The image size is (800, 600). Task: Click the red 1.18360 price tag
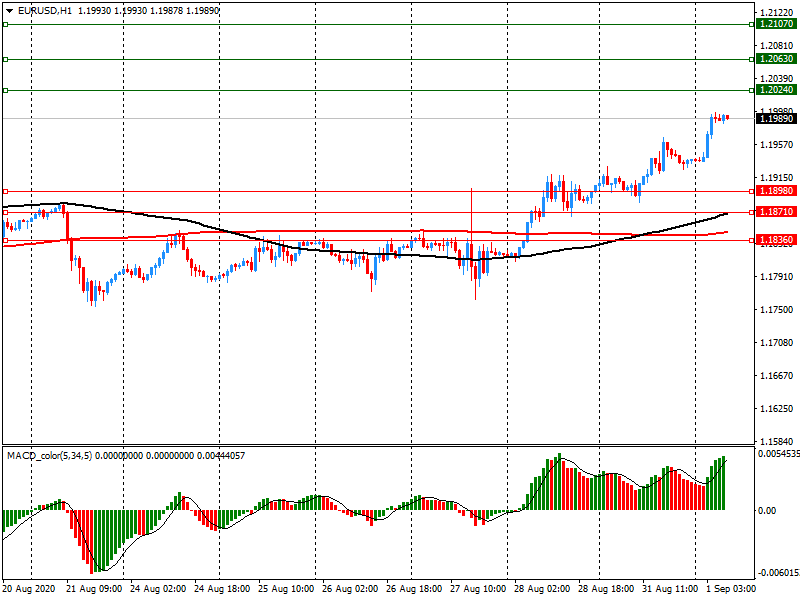pyautogui.click(x=776, y=240)
